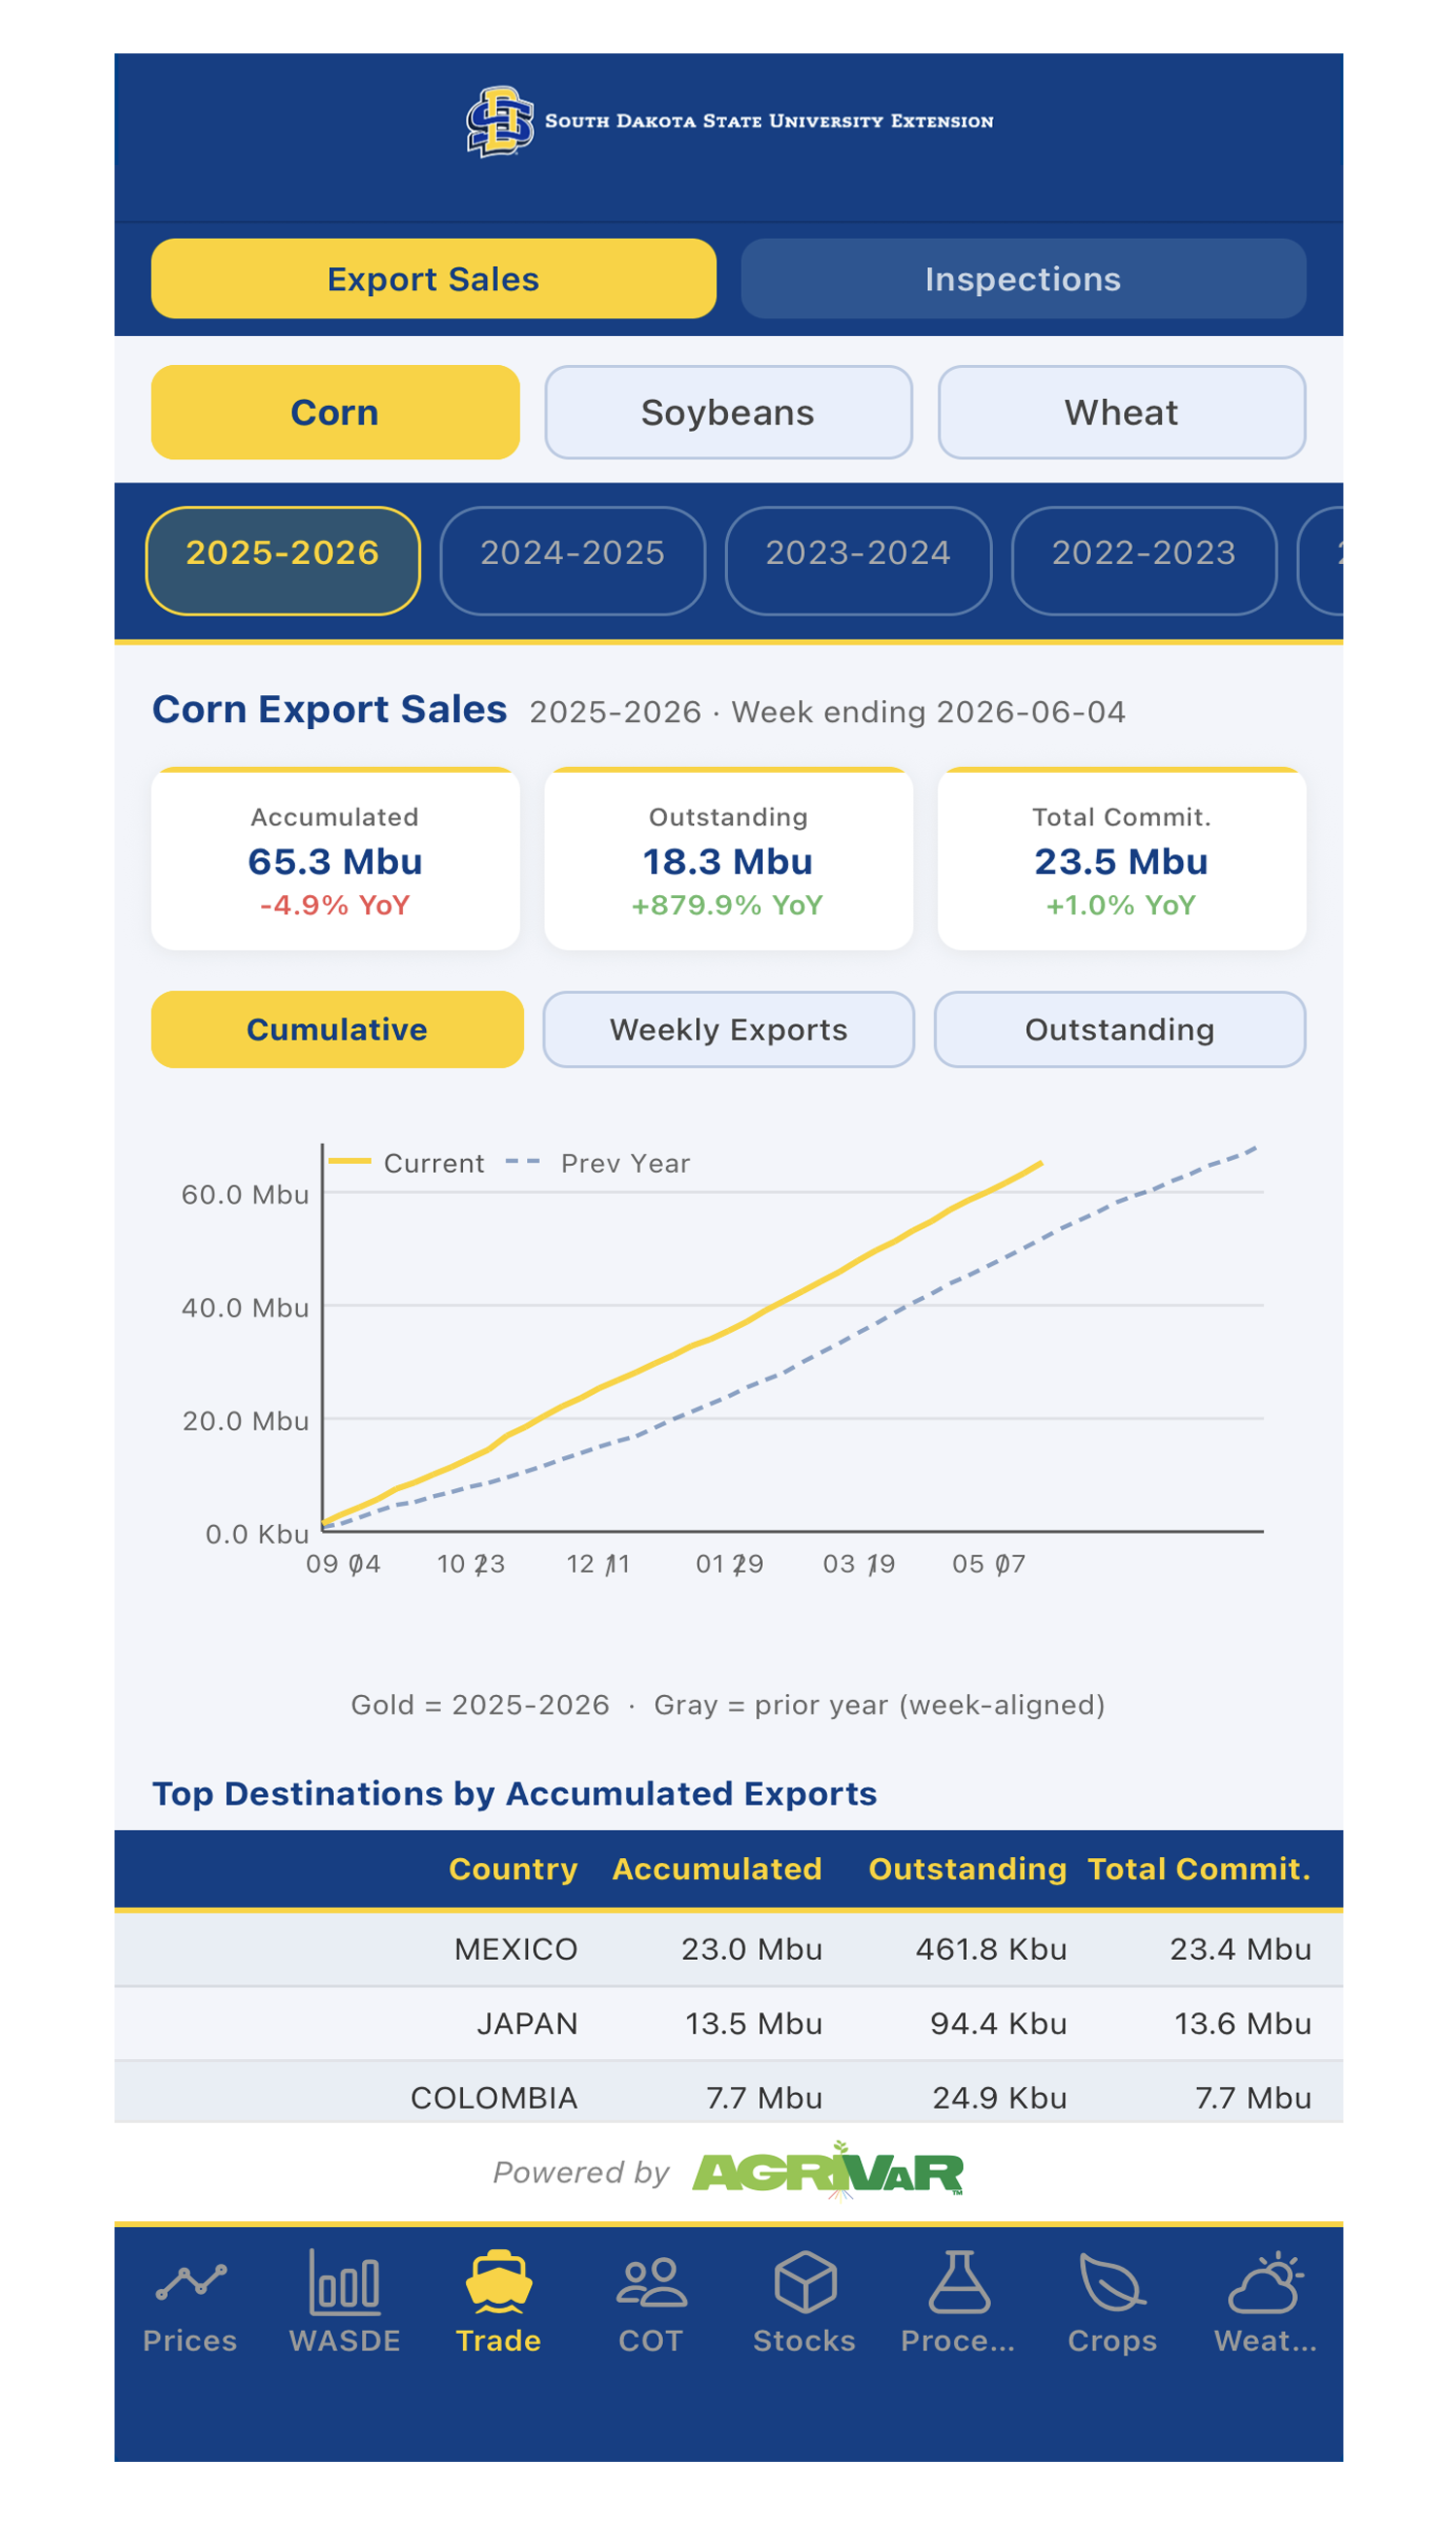Select the MEXICO table row
Image resolution: width=1456 pixels, height=2524 pixels.
point(728,1949)
